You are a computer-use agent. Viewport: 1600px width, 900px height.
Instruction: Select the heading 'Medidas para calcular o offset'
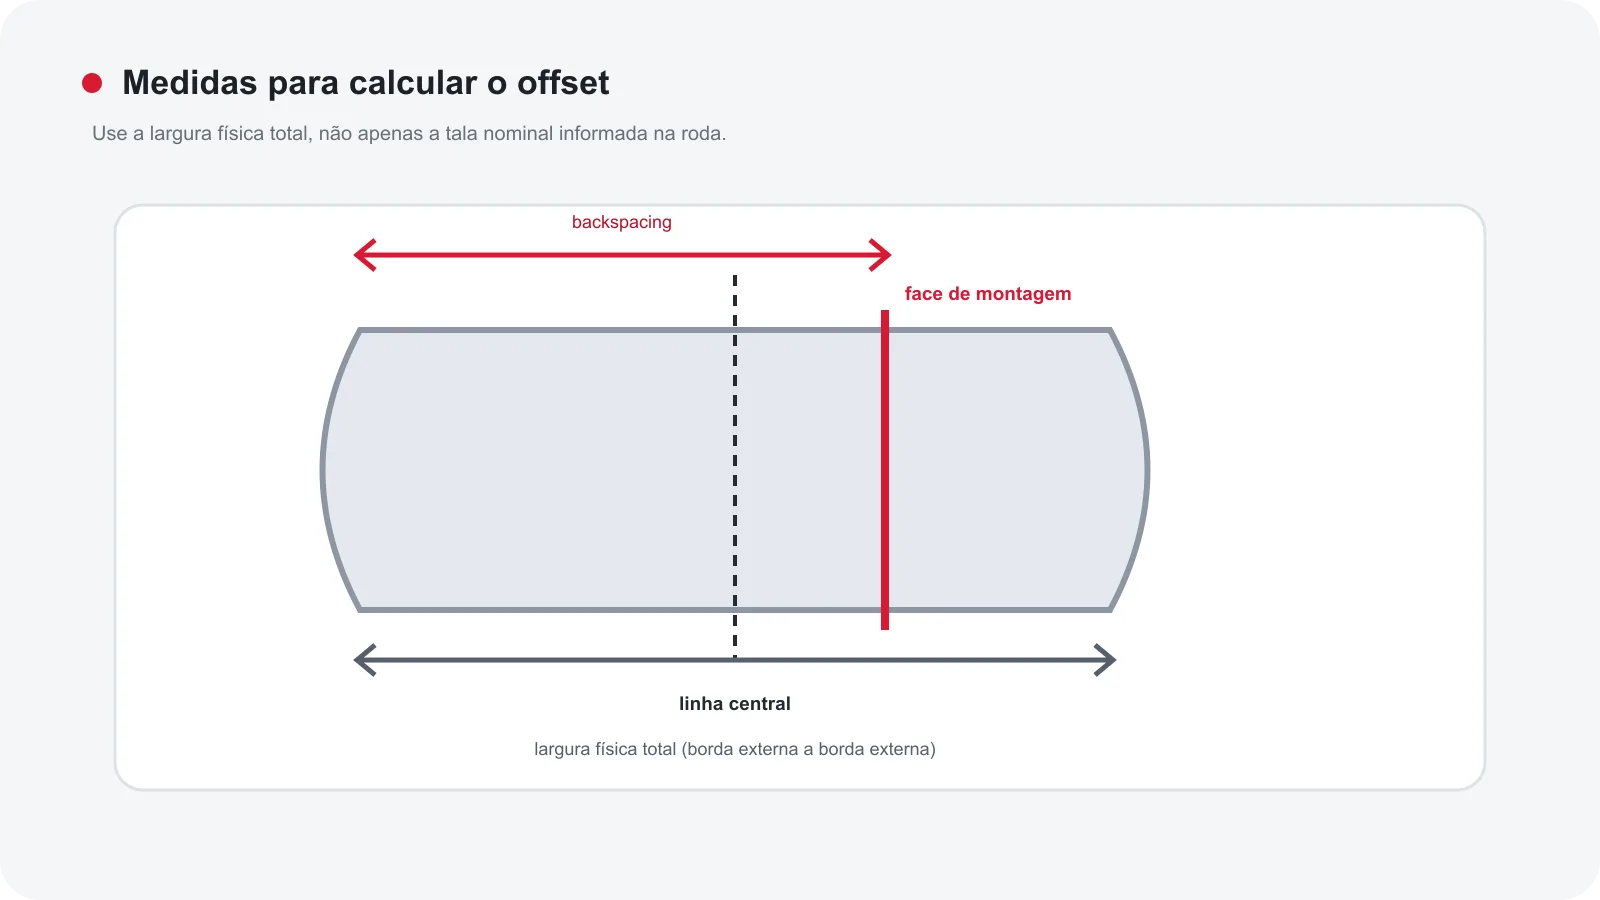(365, 82)
